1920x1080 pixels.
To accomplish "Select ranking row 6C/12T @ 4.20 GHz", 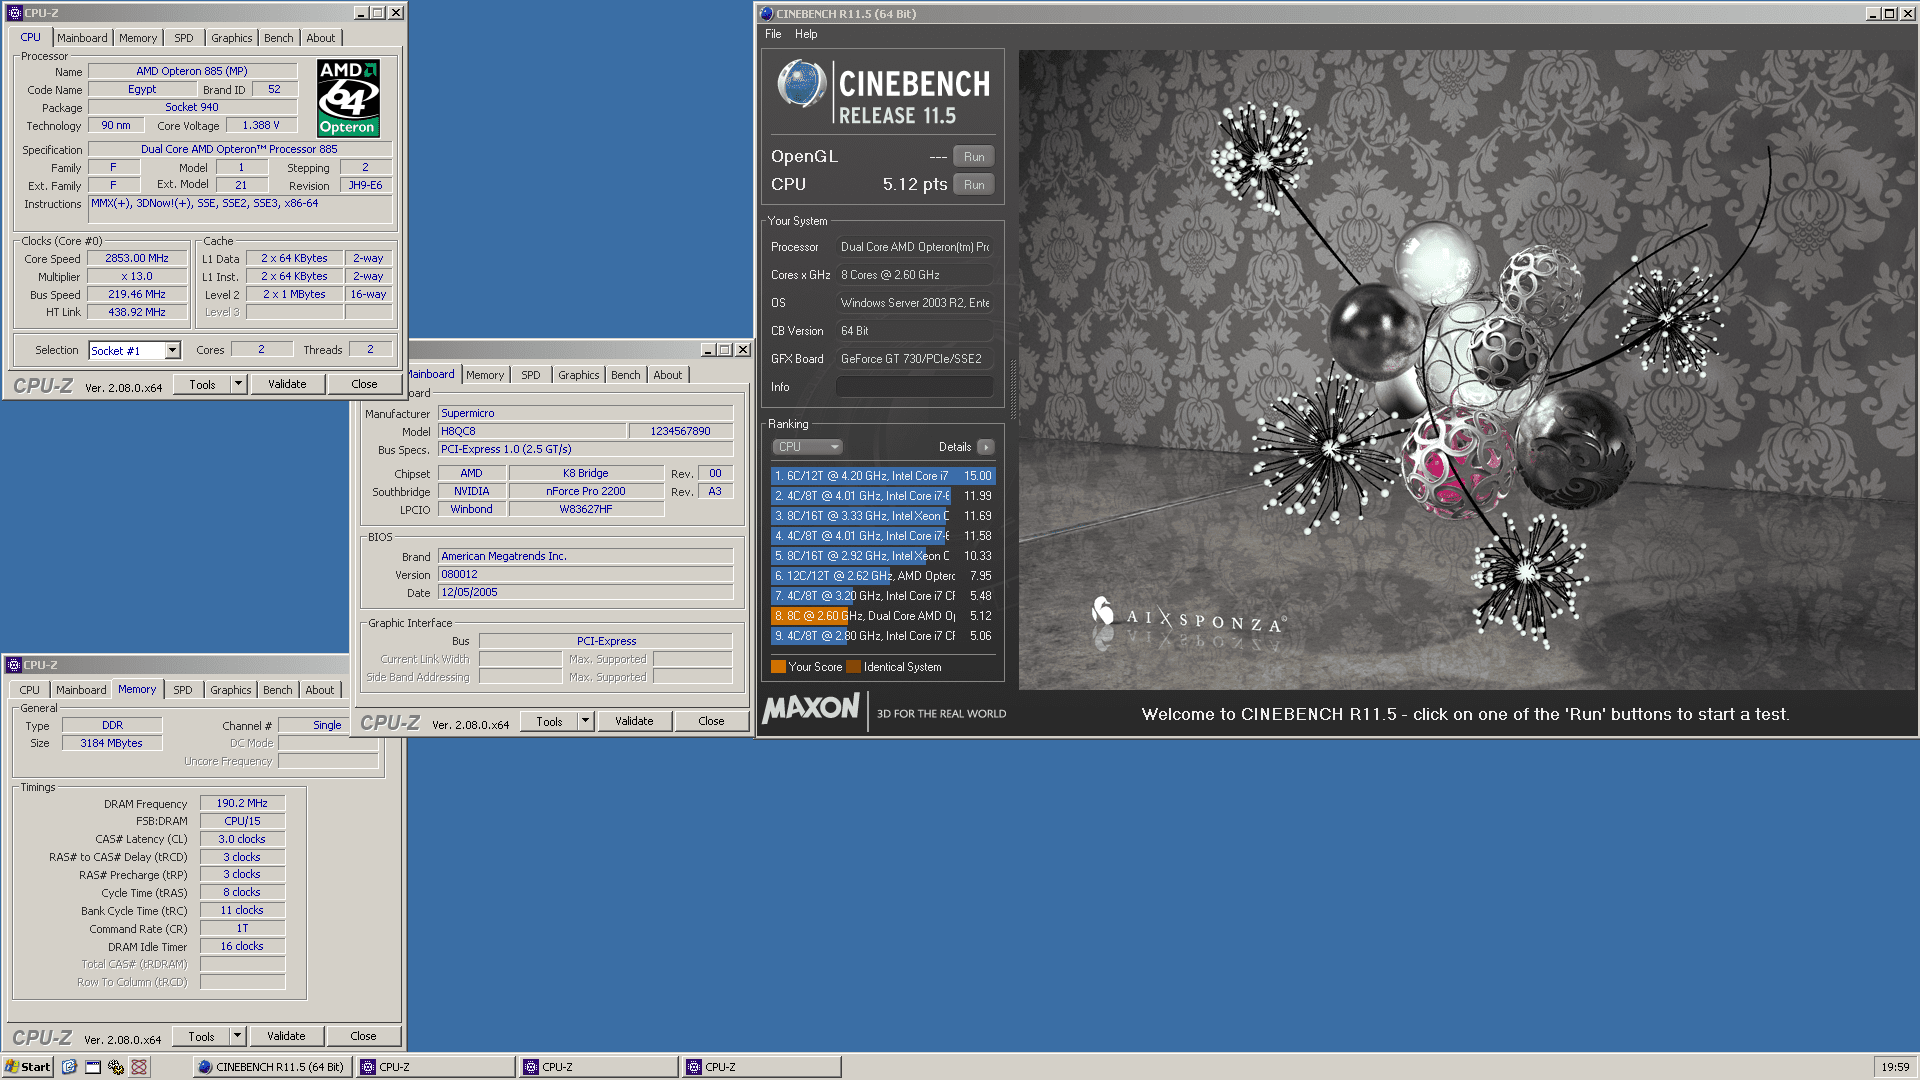I will click(883, 476).
